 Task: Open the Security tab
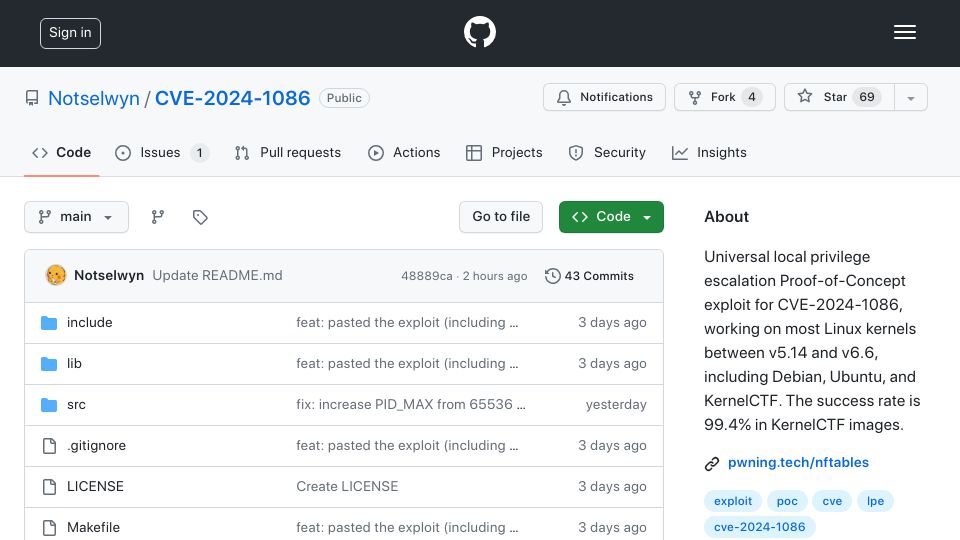(x=607, y=152)
